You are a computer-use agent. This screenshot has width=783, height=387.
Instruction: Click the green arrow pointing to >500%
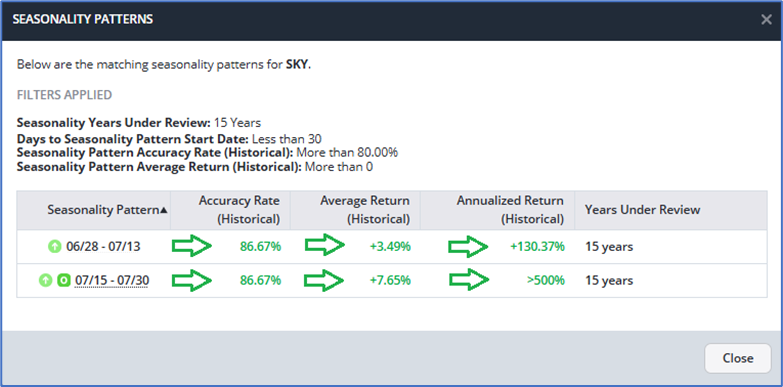[x=468, y=280]
